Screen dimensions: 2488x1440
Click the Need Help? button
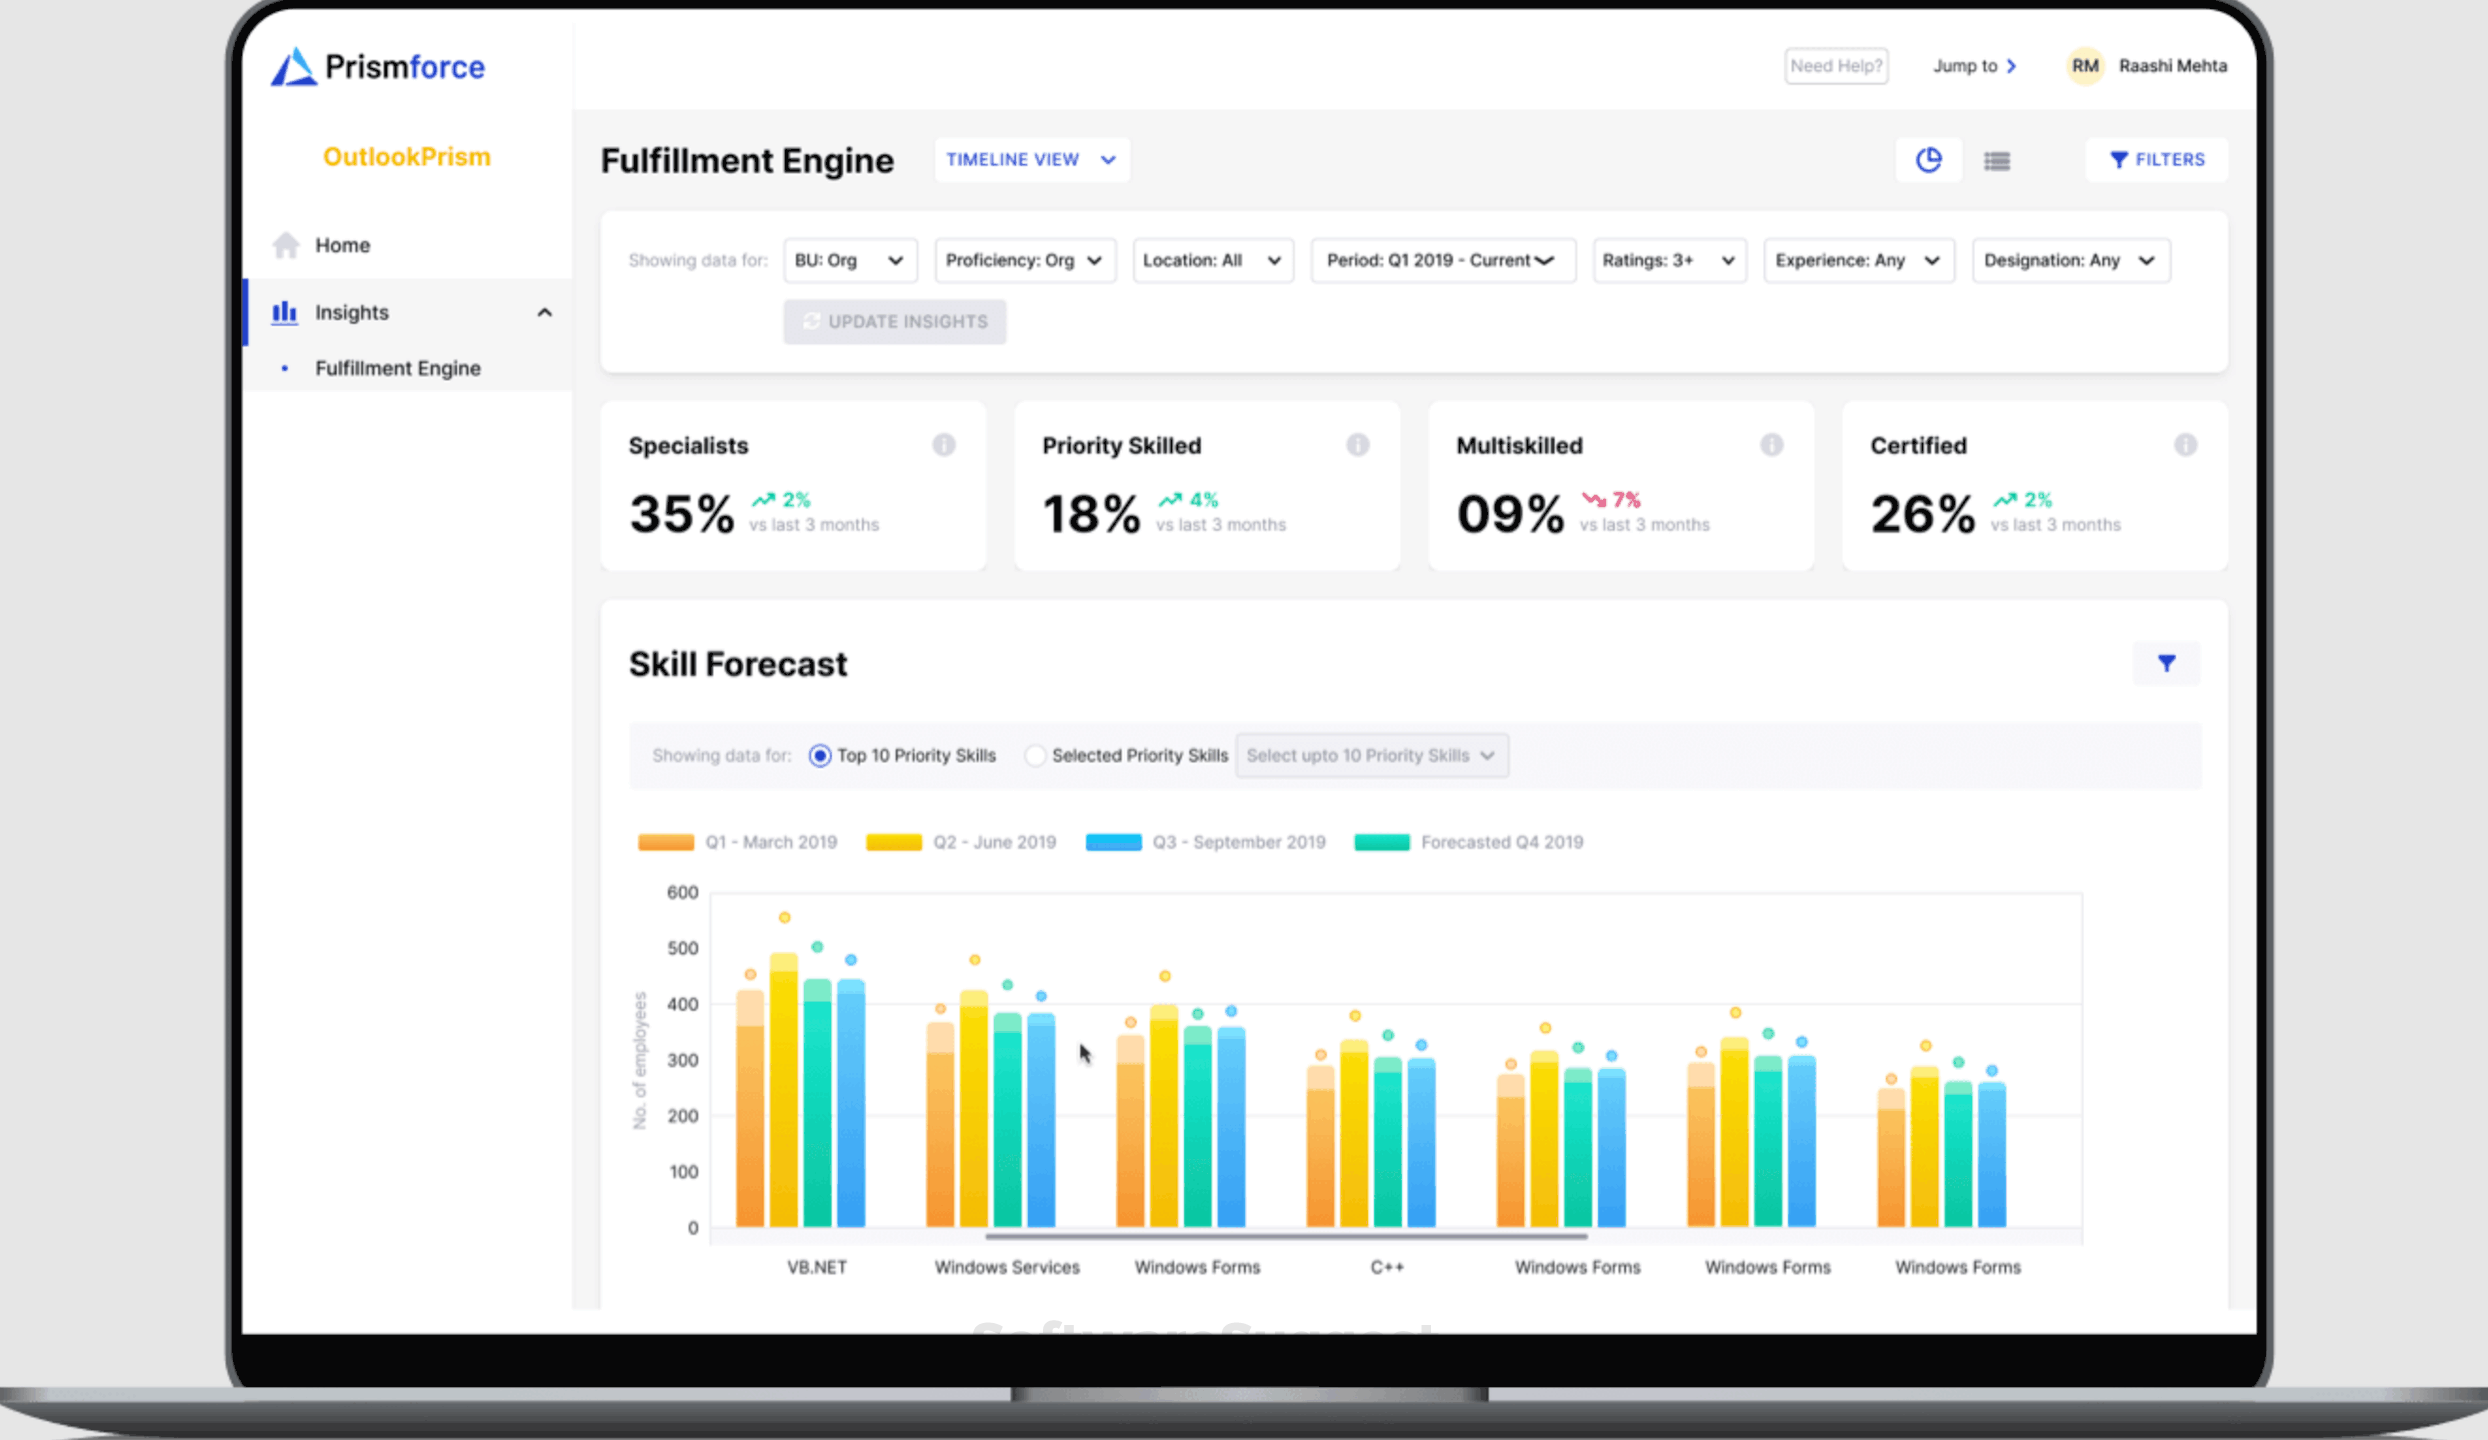pos(1835,66)
